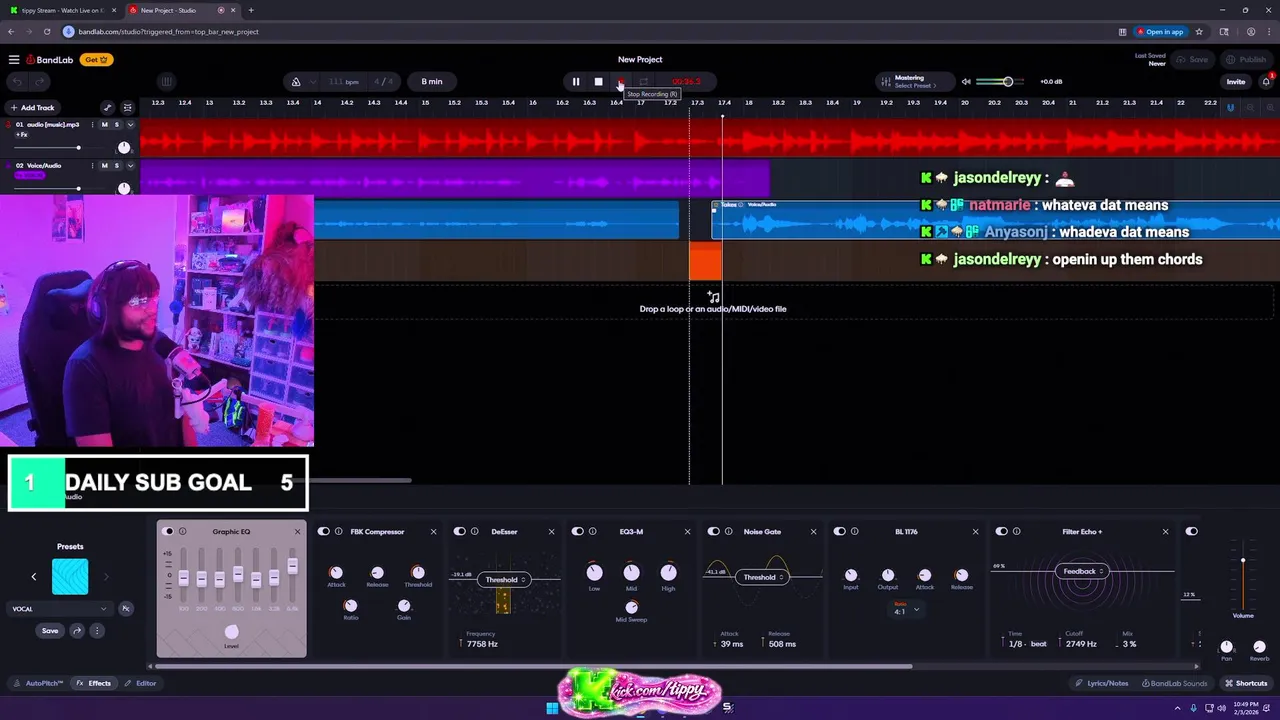1280x720 pixels.
Task: Expand track 02 Voice/Audio chevron
Action: click(x=130, y=165)
